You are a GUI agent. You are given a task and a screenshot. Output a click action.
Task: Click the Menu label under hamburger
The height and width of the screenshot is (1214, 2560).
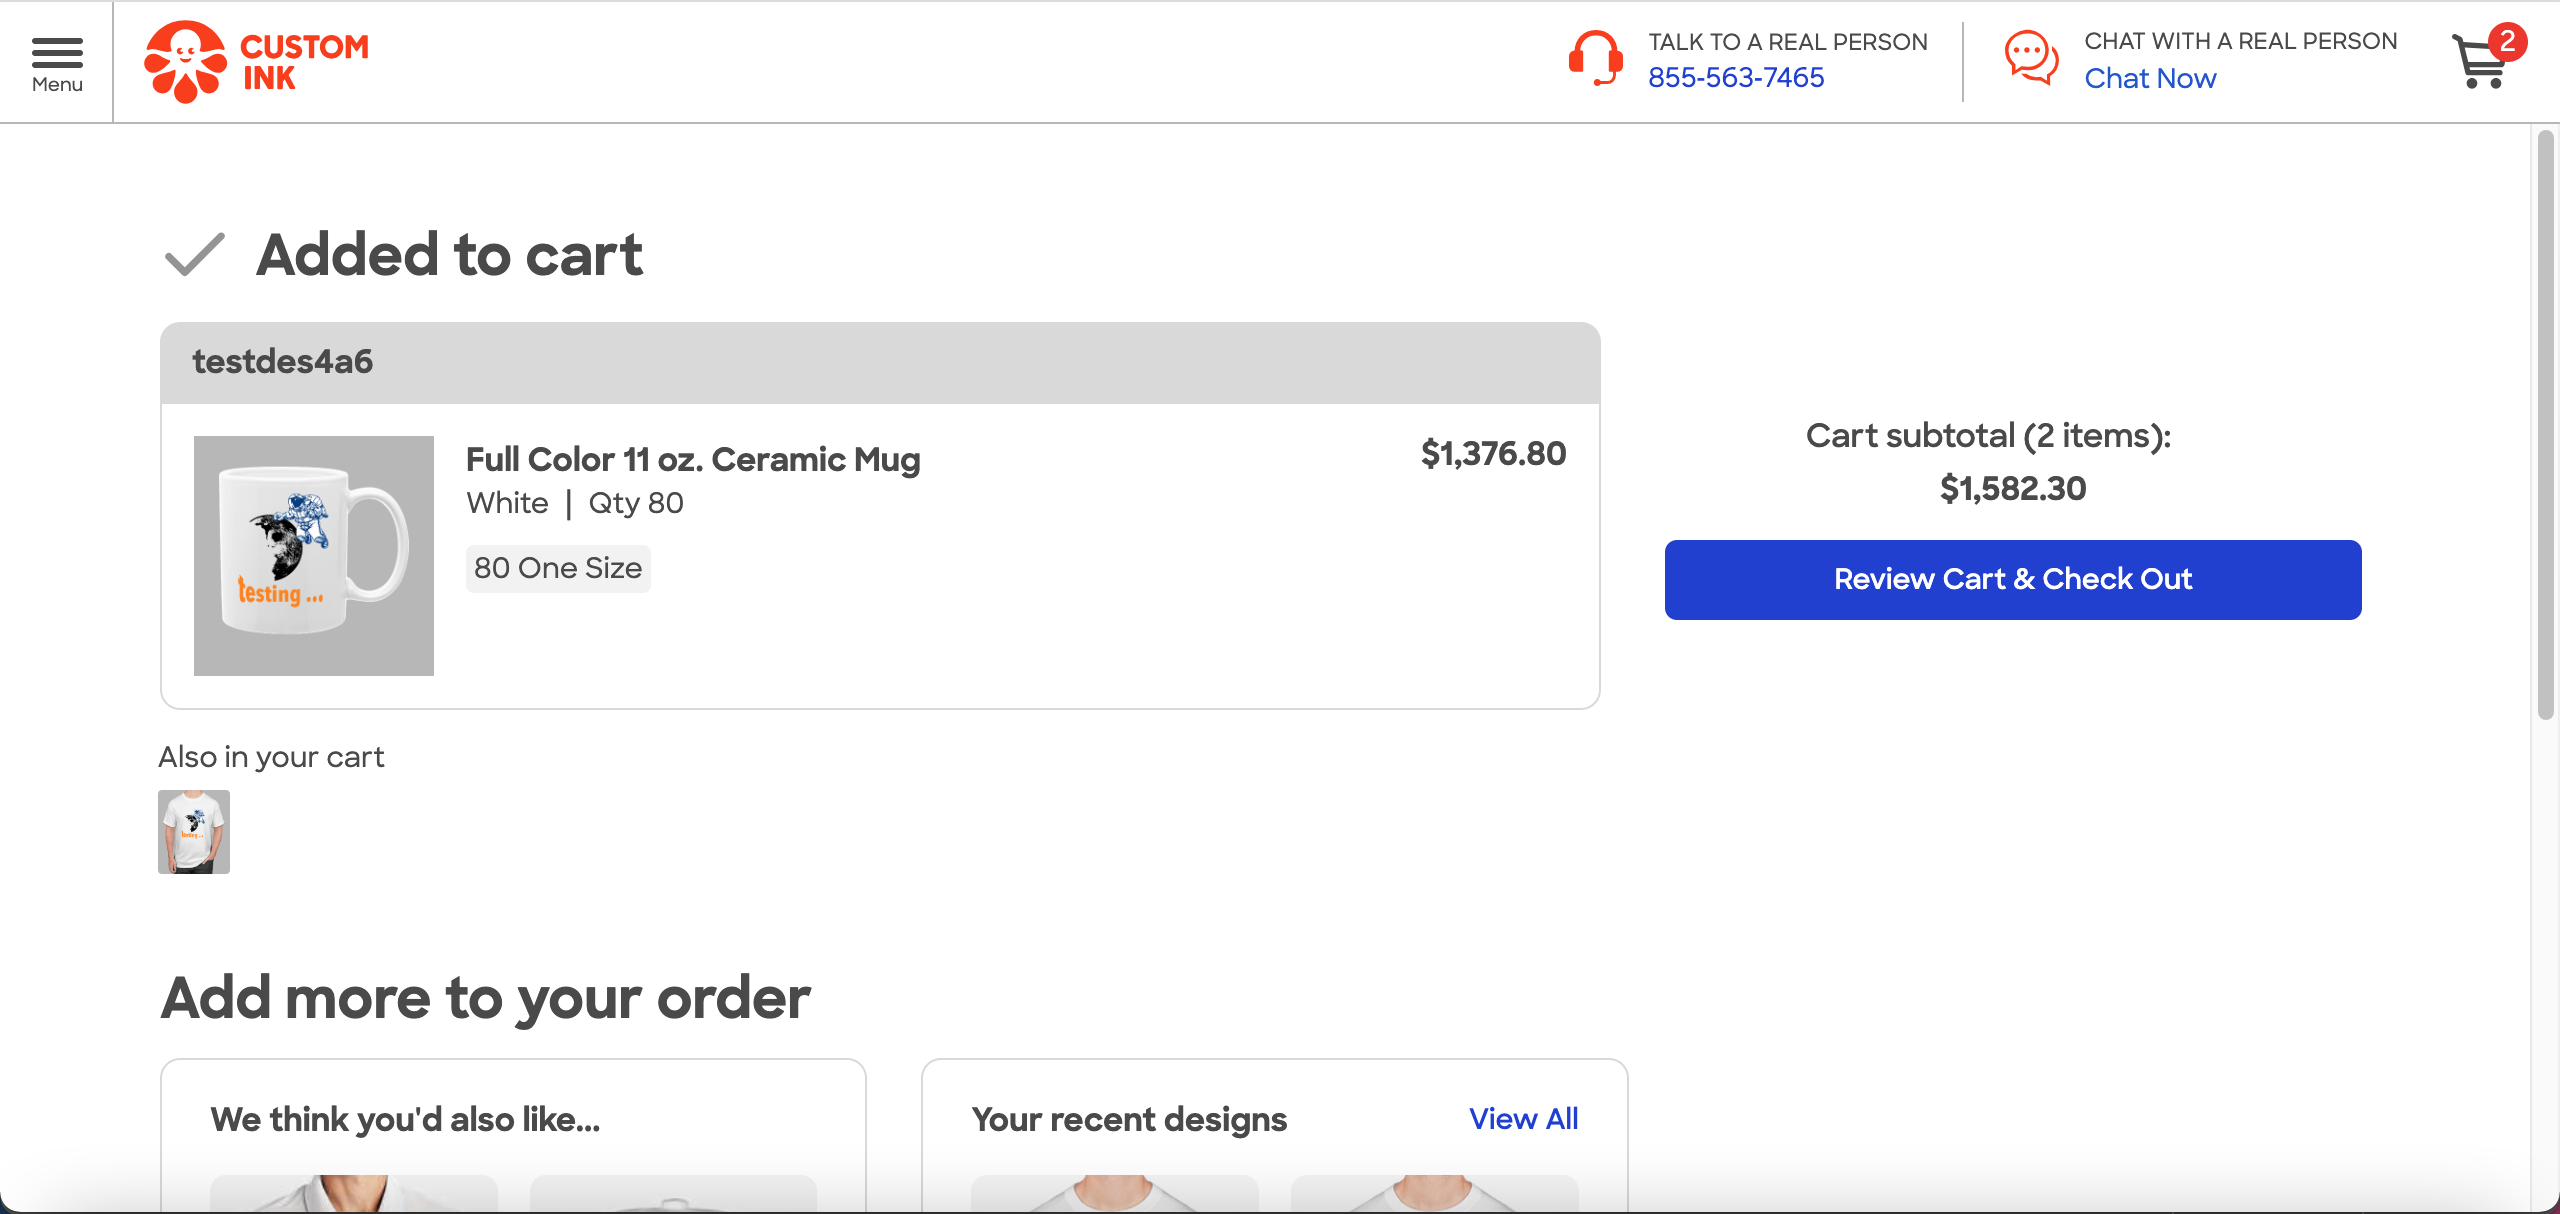pyautogui.click(x=57, y=85)
